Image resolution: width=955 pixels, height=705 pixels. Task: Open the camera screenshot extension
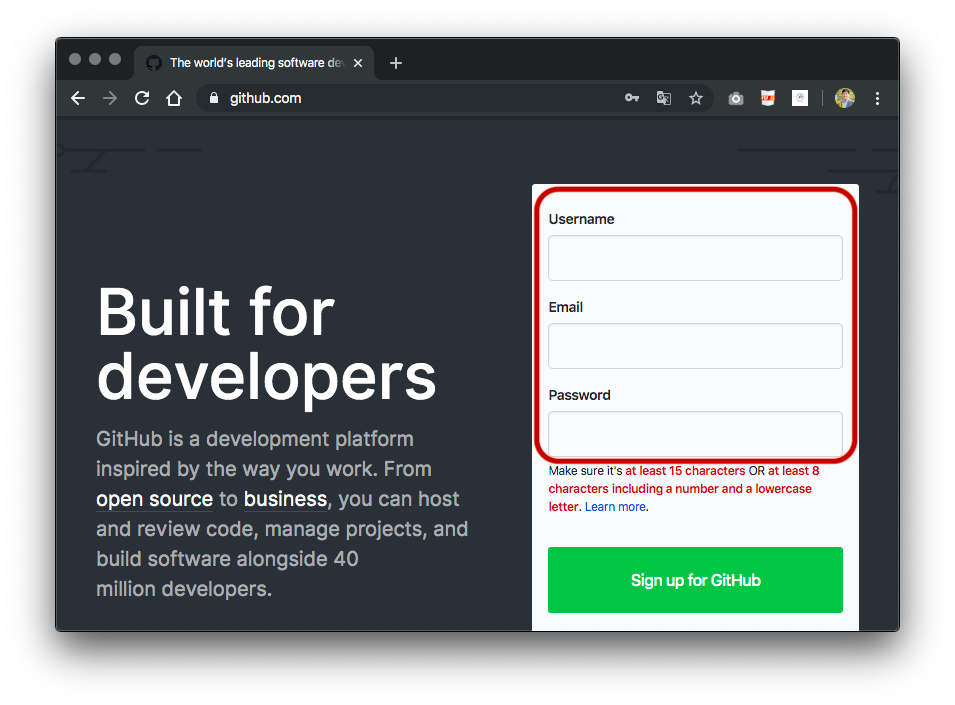click(736, 98)
